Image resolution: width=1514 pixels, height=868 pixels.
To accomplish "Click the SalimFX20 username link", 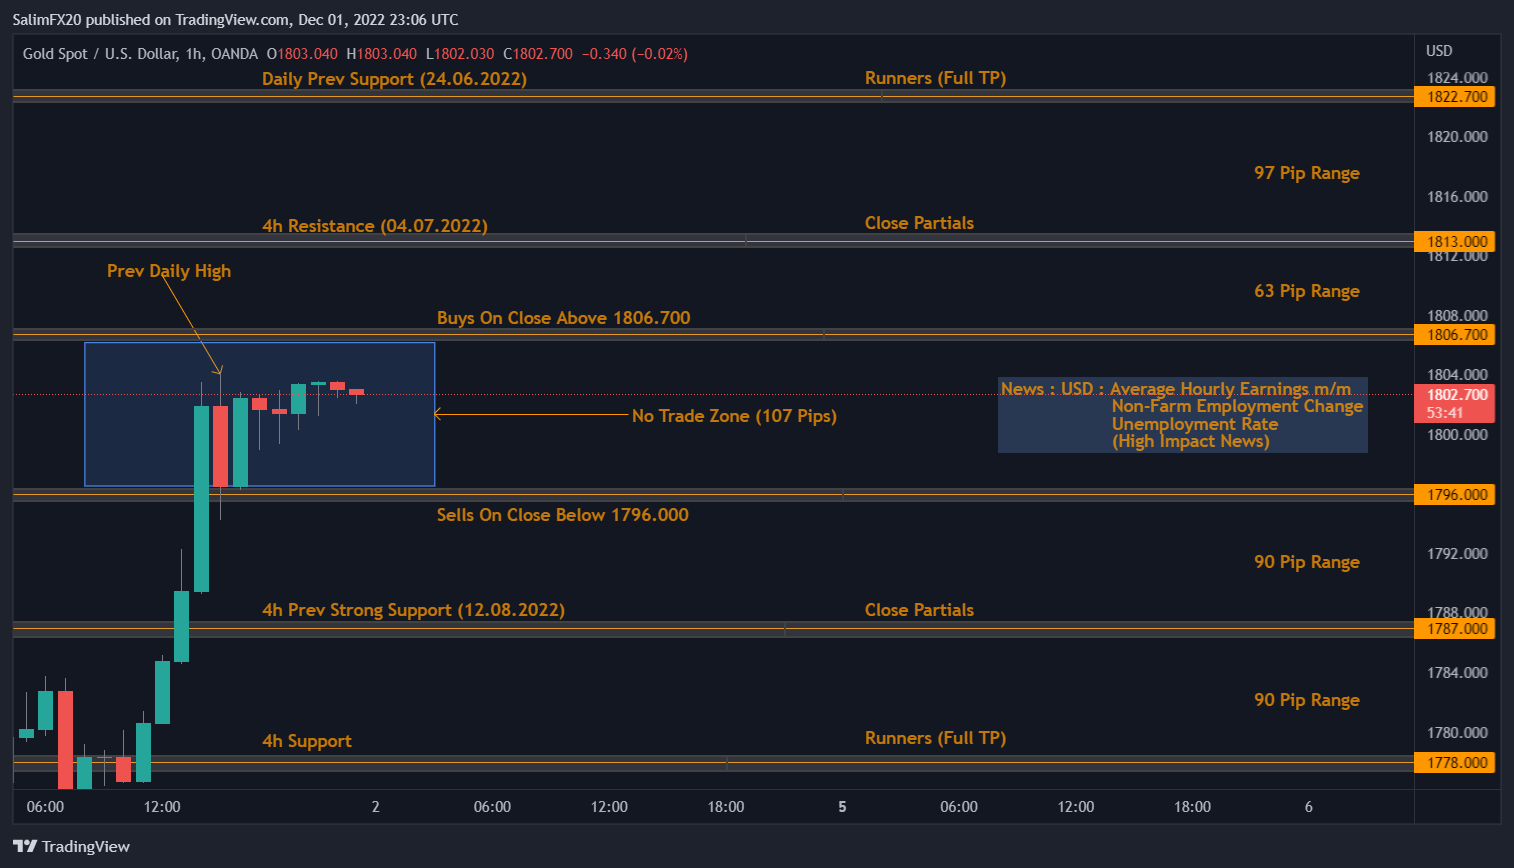I will (48, 19).
